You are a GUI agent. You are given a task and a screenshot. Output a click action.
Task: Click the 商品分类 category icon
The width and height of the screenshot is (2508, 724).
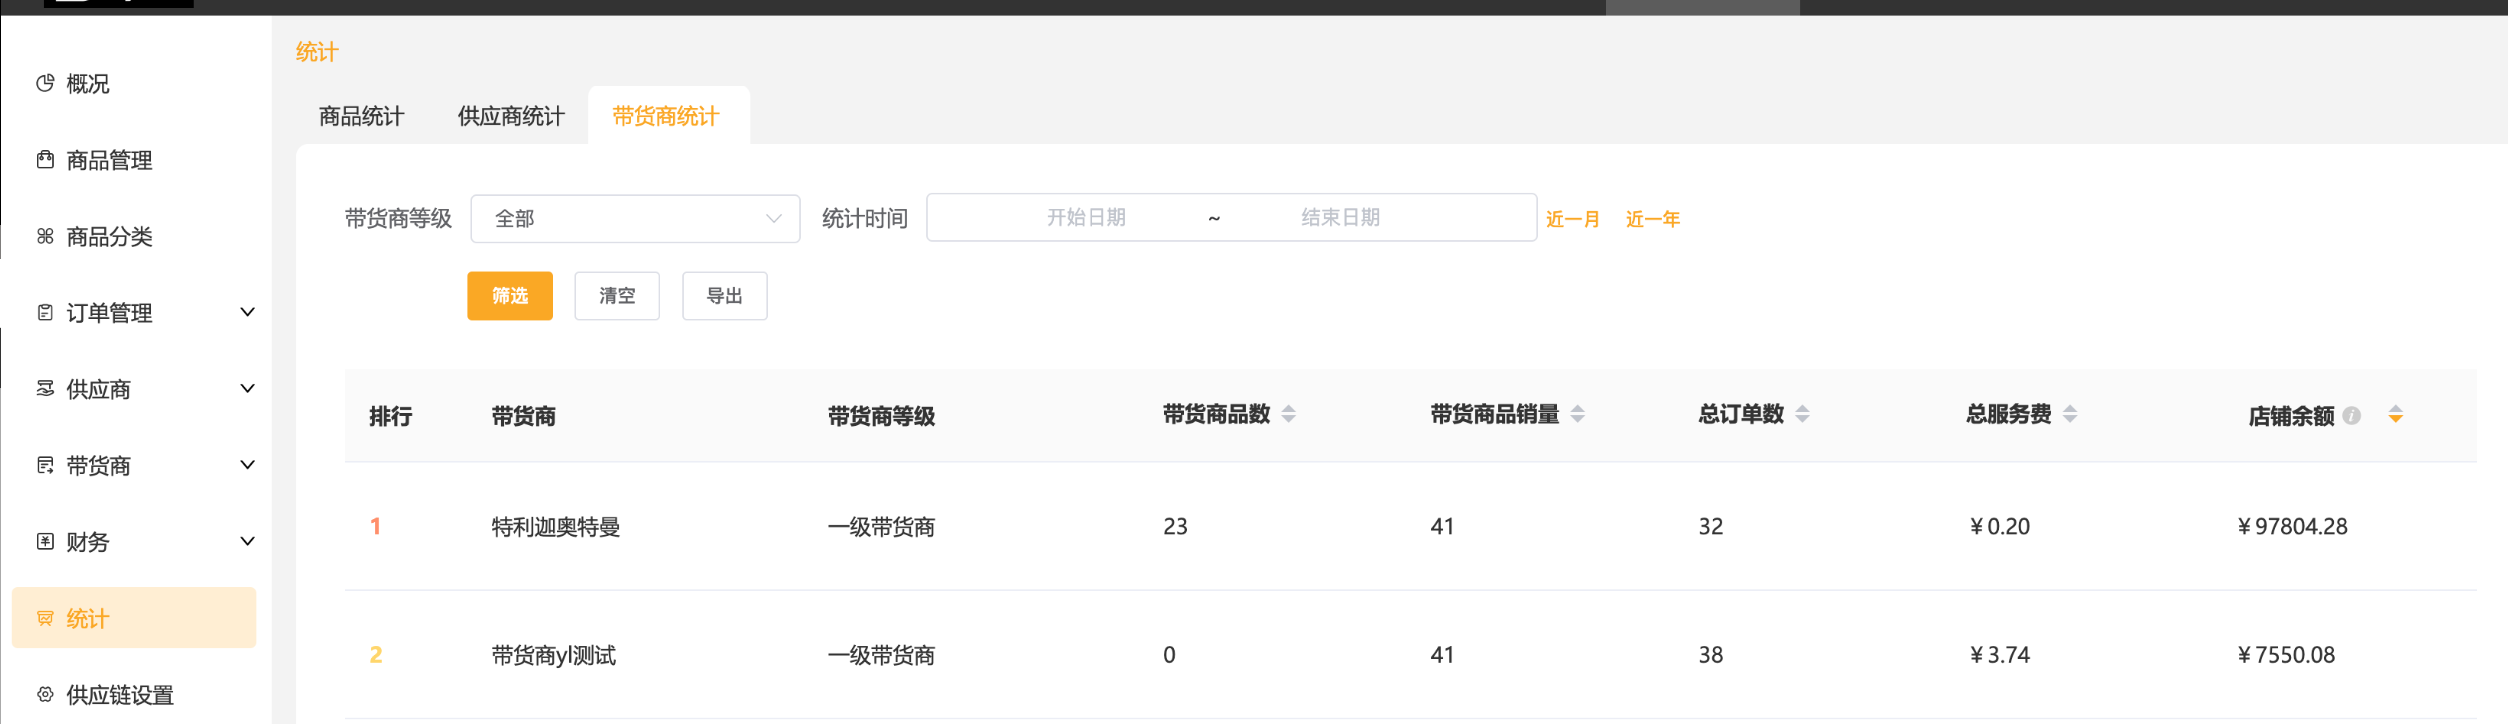(45, 236)
